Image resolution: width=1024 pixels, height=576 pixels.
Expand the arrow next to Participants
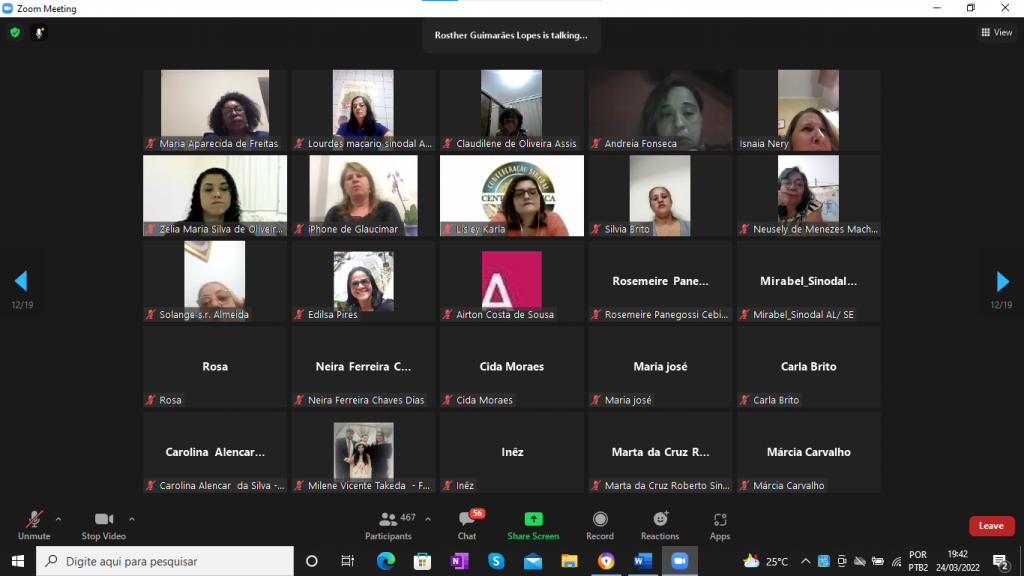coord(428,519)
